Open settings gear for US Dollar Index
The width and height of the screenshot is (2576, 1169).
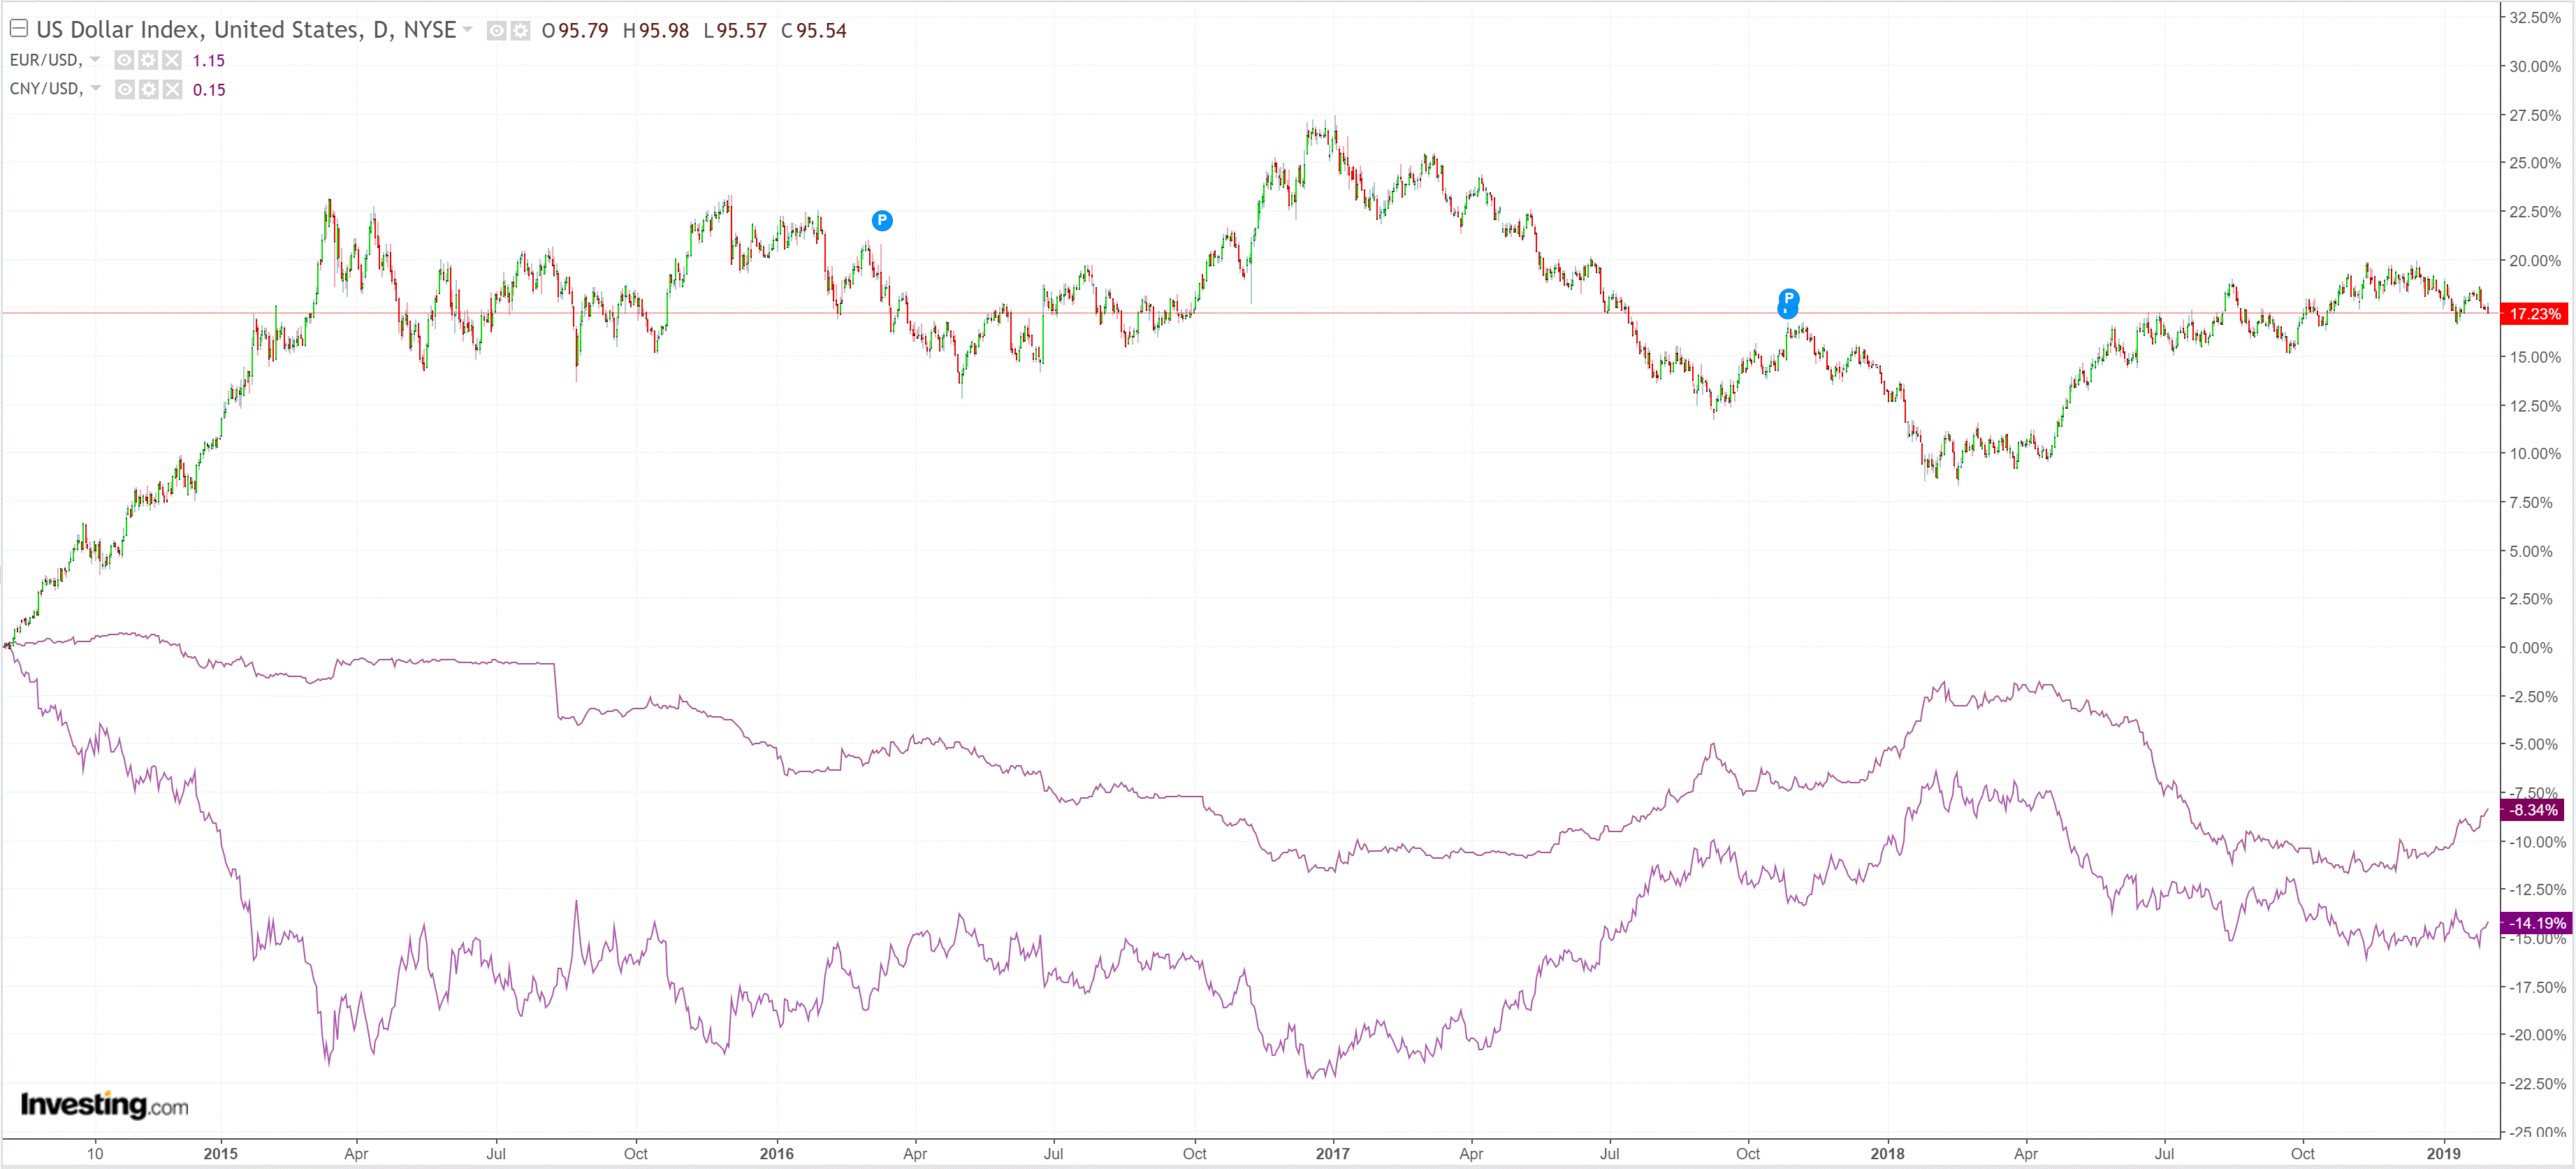coord(520,31)
